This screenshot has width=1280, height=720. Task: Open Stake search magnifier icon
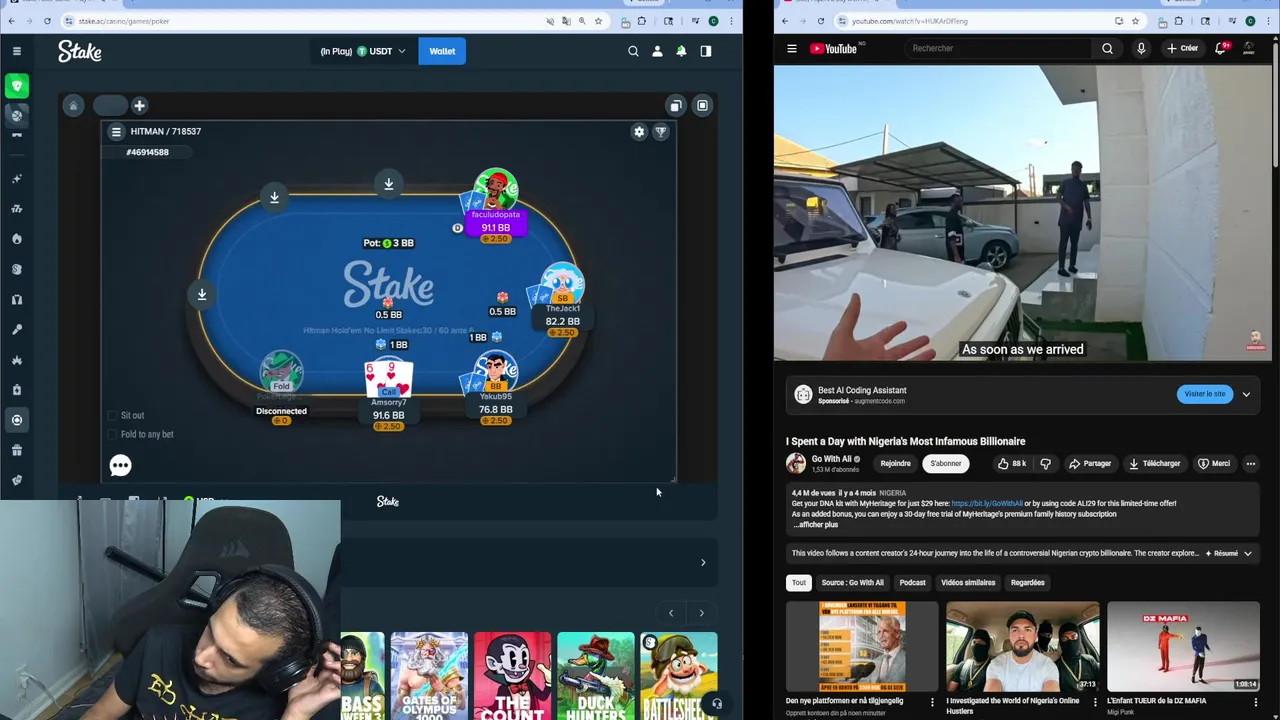click(633, 51)
